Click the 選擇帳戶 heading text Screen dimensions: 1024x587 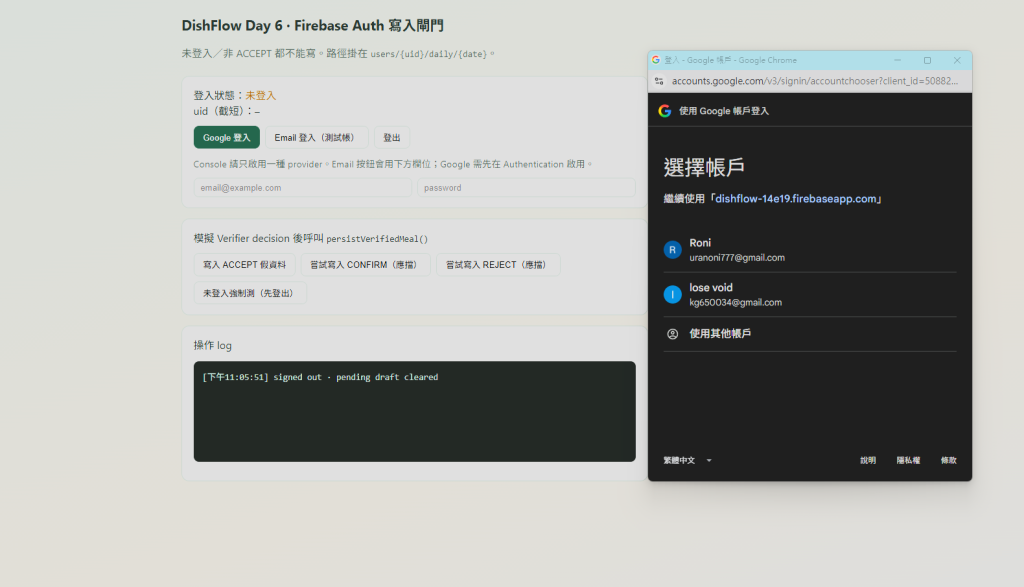click(704, 168)
